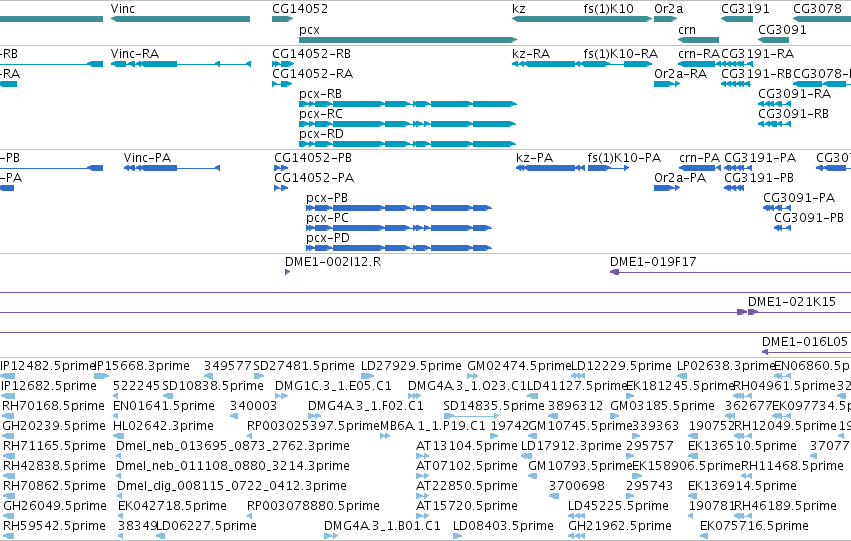Click the CG14052-PA protein label
The width and height of the screenshot is (851, 541).
click(314, 177)
